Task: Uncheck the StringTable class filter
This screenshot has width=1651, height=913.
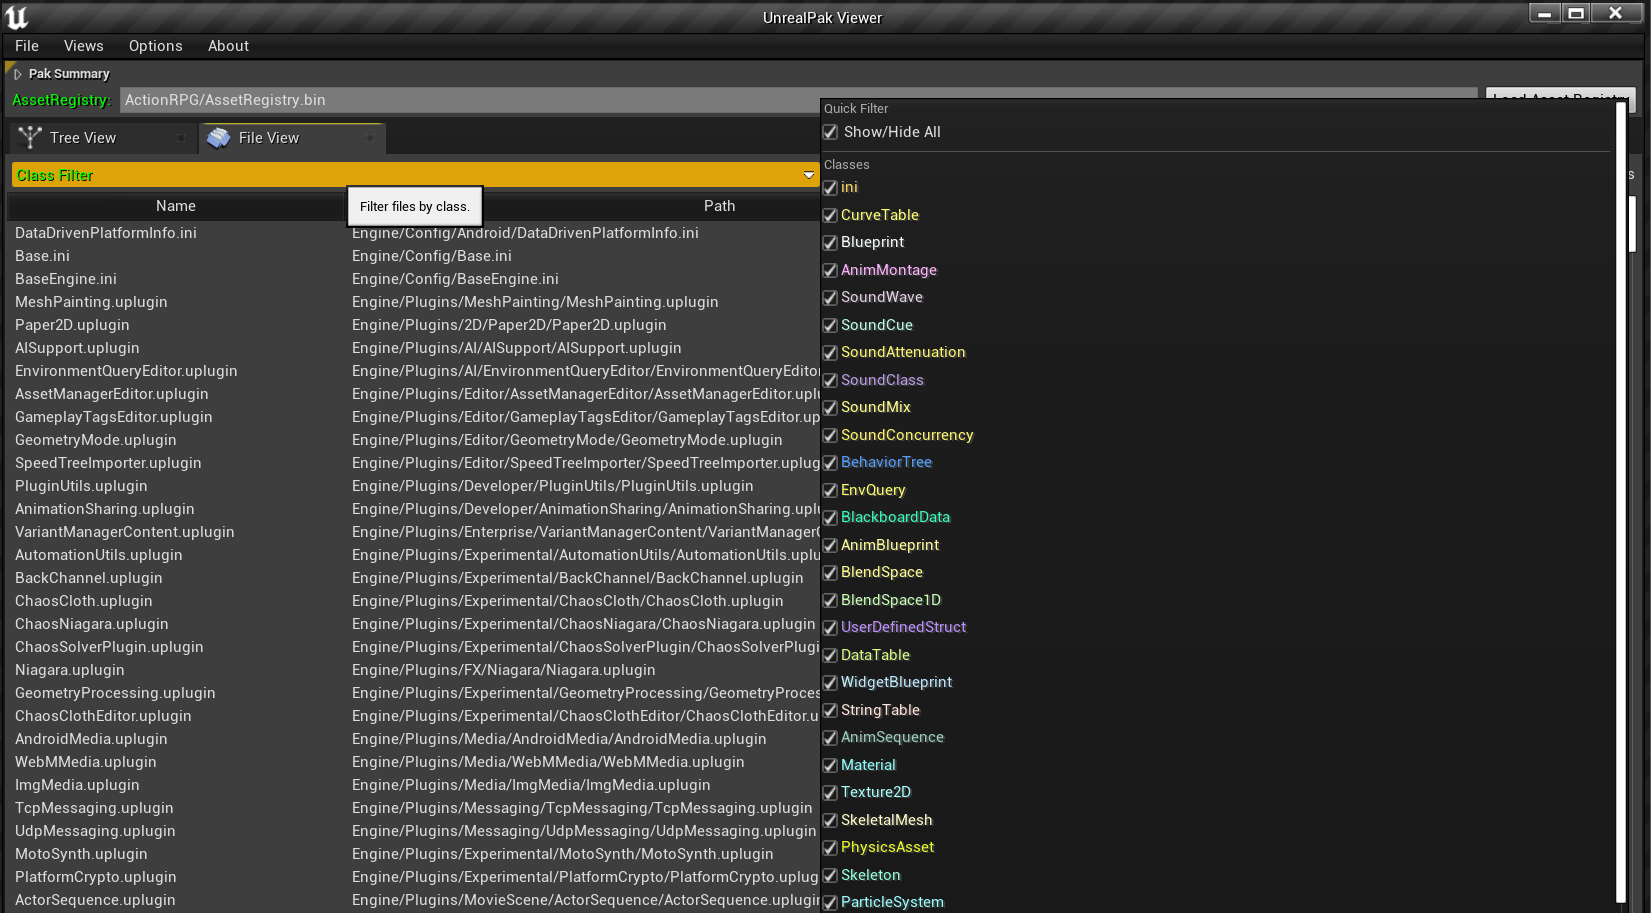Action: point(830,710)
